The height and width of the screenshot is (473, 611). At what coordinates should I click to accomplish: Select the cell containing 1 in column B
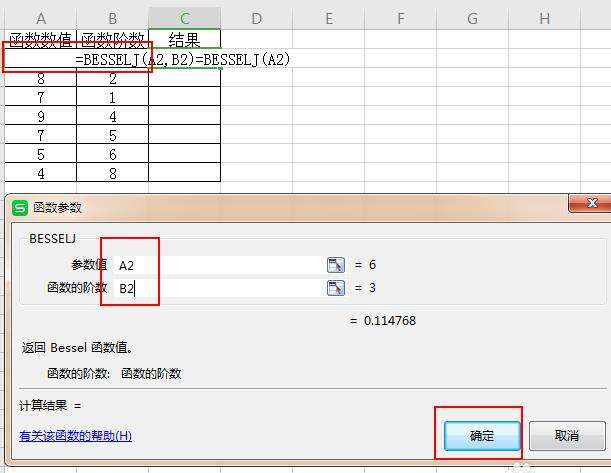tap(113, 97)
